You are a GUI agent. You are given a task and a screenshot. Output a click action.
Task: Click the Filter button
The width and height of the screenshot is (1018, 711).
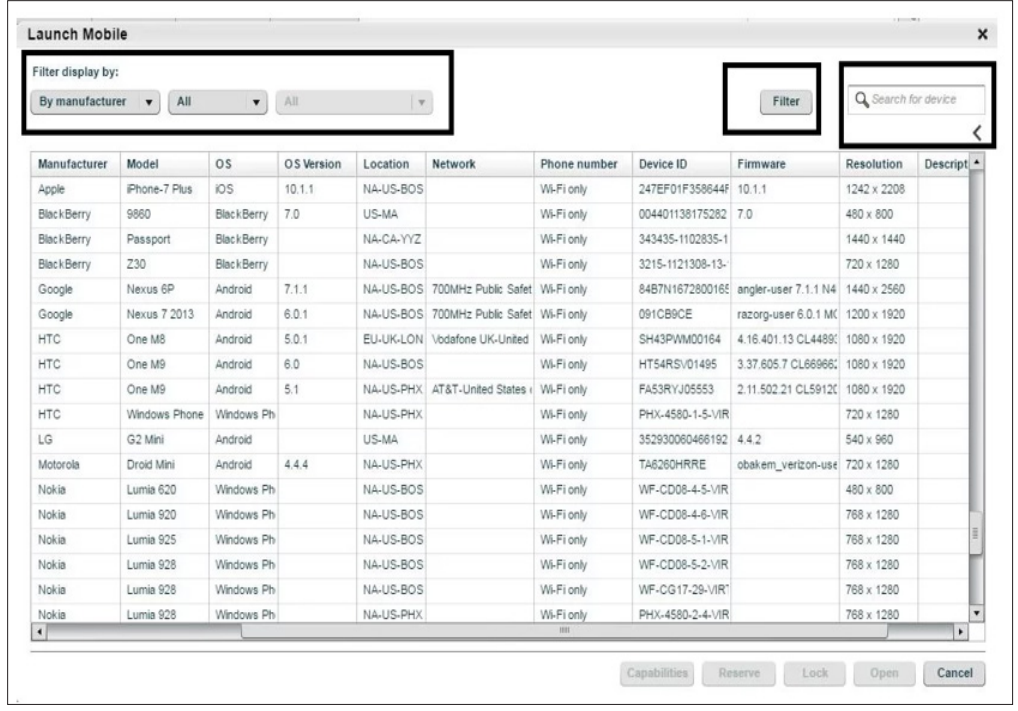(786, 101)
